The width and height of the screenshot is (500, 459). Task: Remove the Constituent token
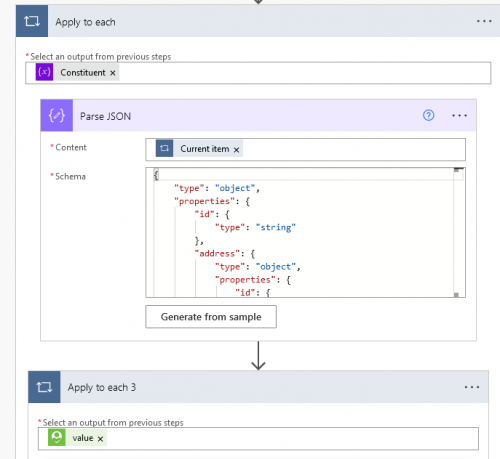point(113,73)
